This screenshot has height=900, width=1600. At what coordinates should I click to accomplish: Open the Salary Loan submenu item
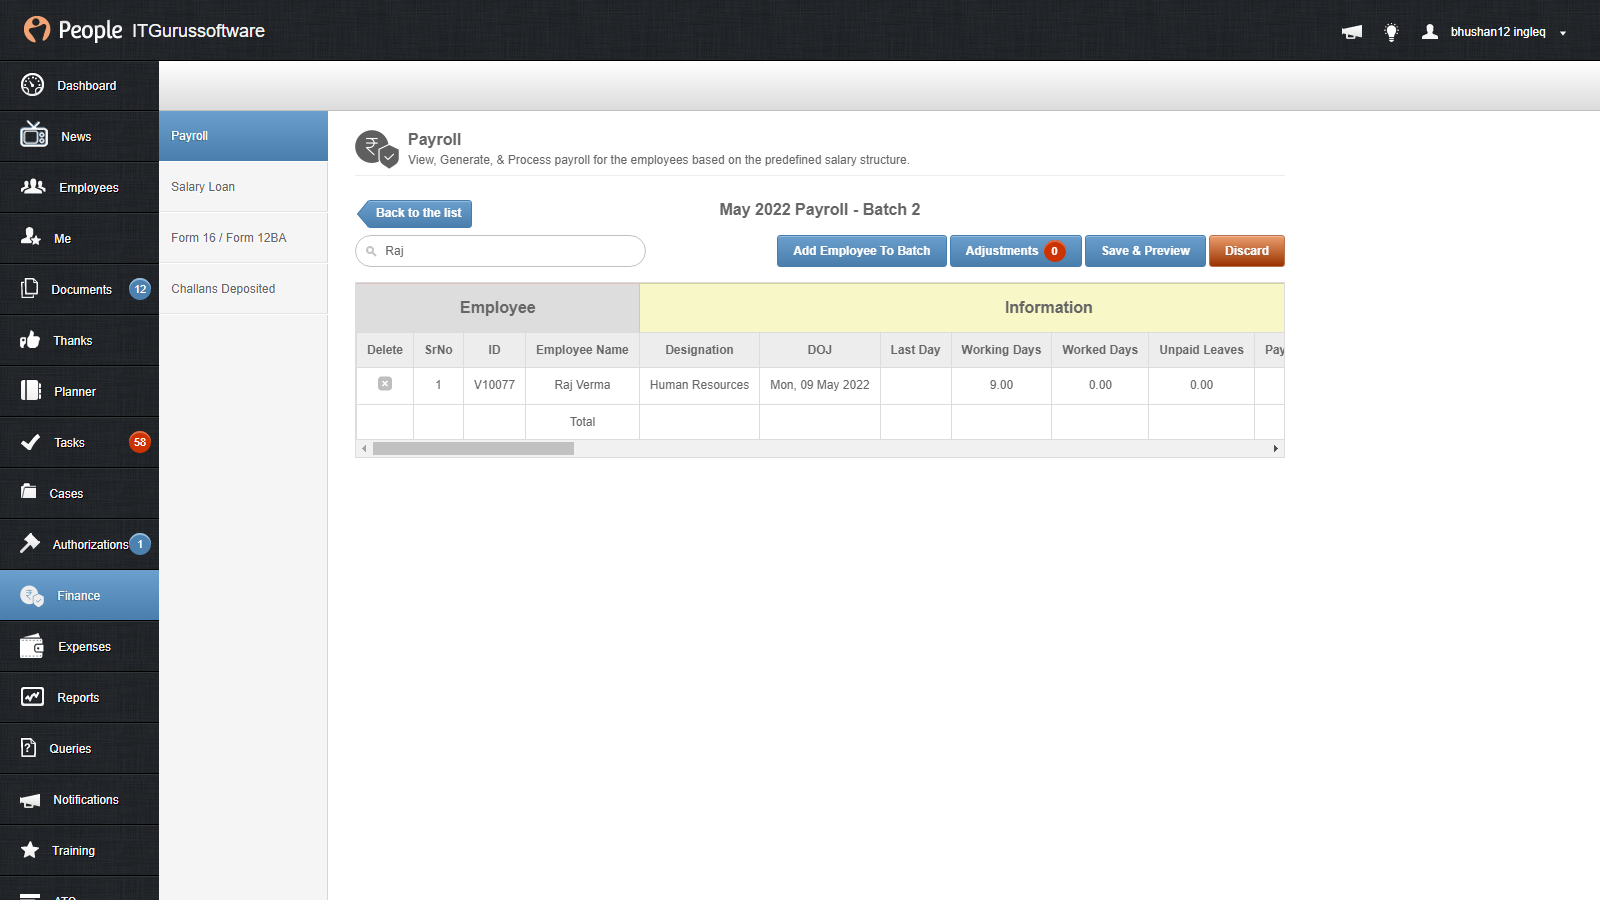[243, 187]
